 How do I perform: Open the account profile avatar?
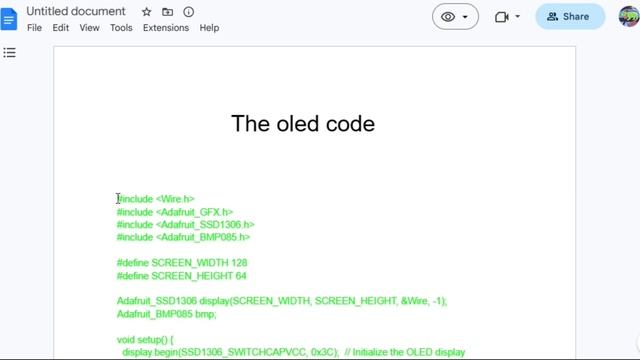pos(629,17)
